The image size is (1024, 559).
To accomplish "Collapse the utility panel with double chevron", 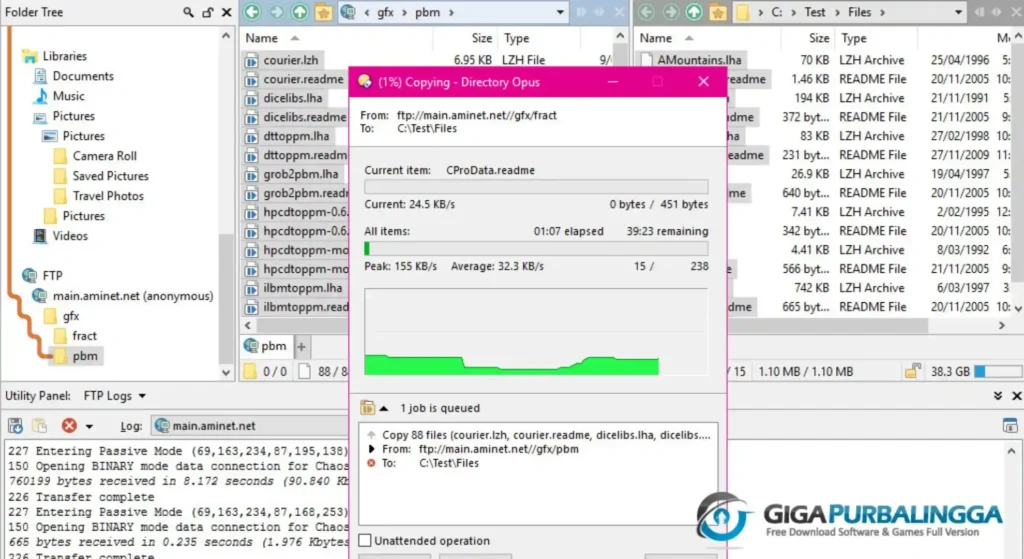I will 998,396.
